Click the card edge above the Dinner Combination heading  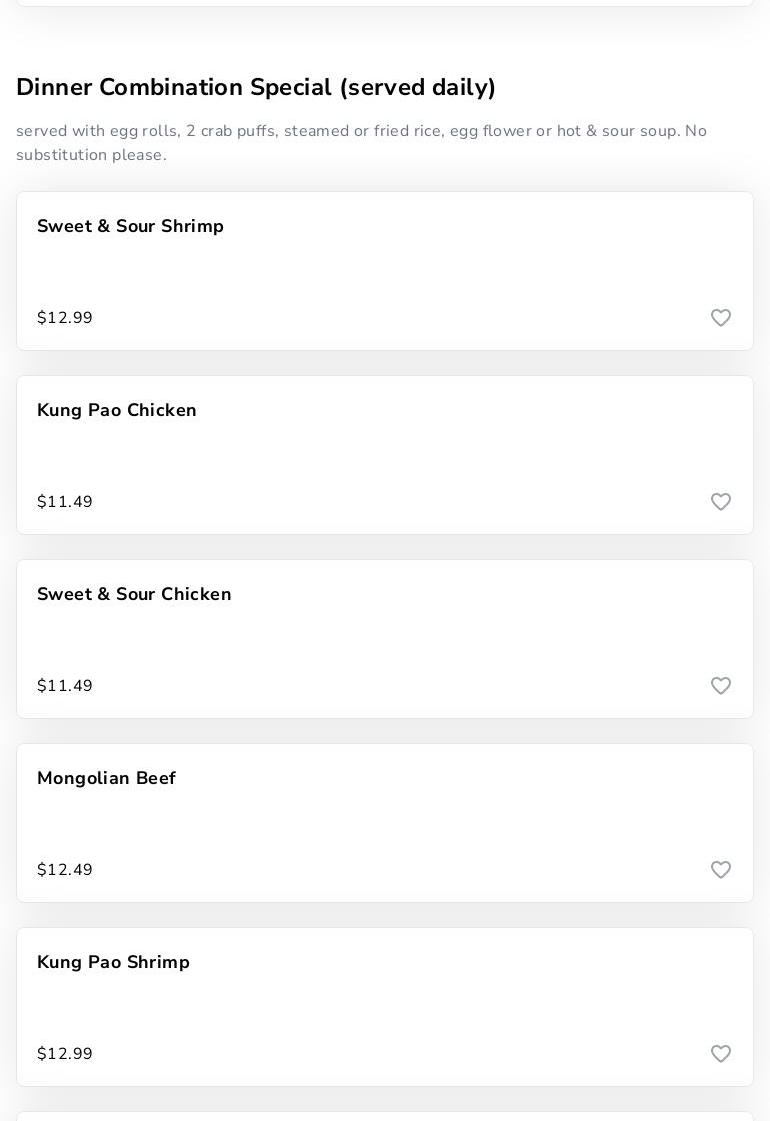tap(385, 3)
